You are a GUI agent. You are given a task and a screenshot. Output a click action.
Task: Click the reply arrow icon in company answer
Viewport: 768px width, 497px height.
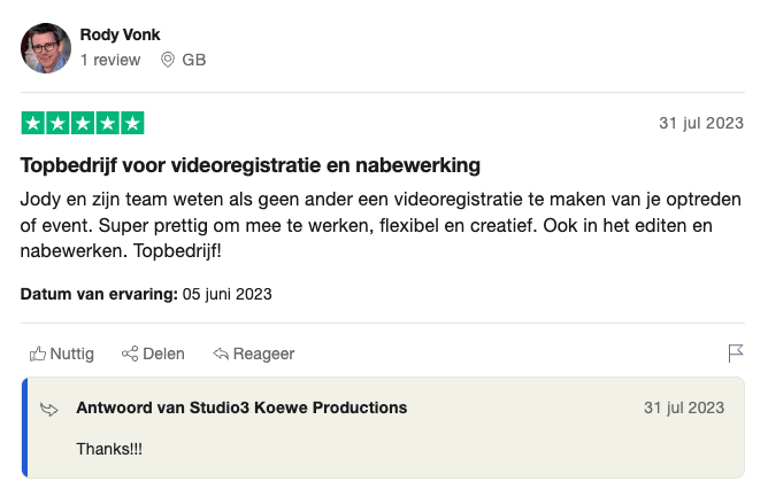click(x=49, y=408)
